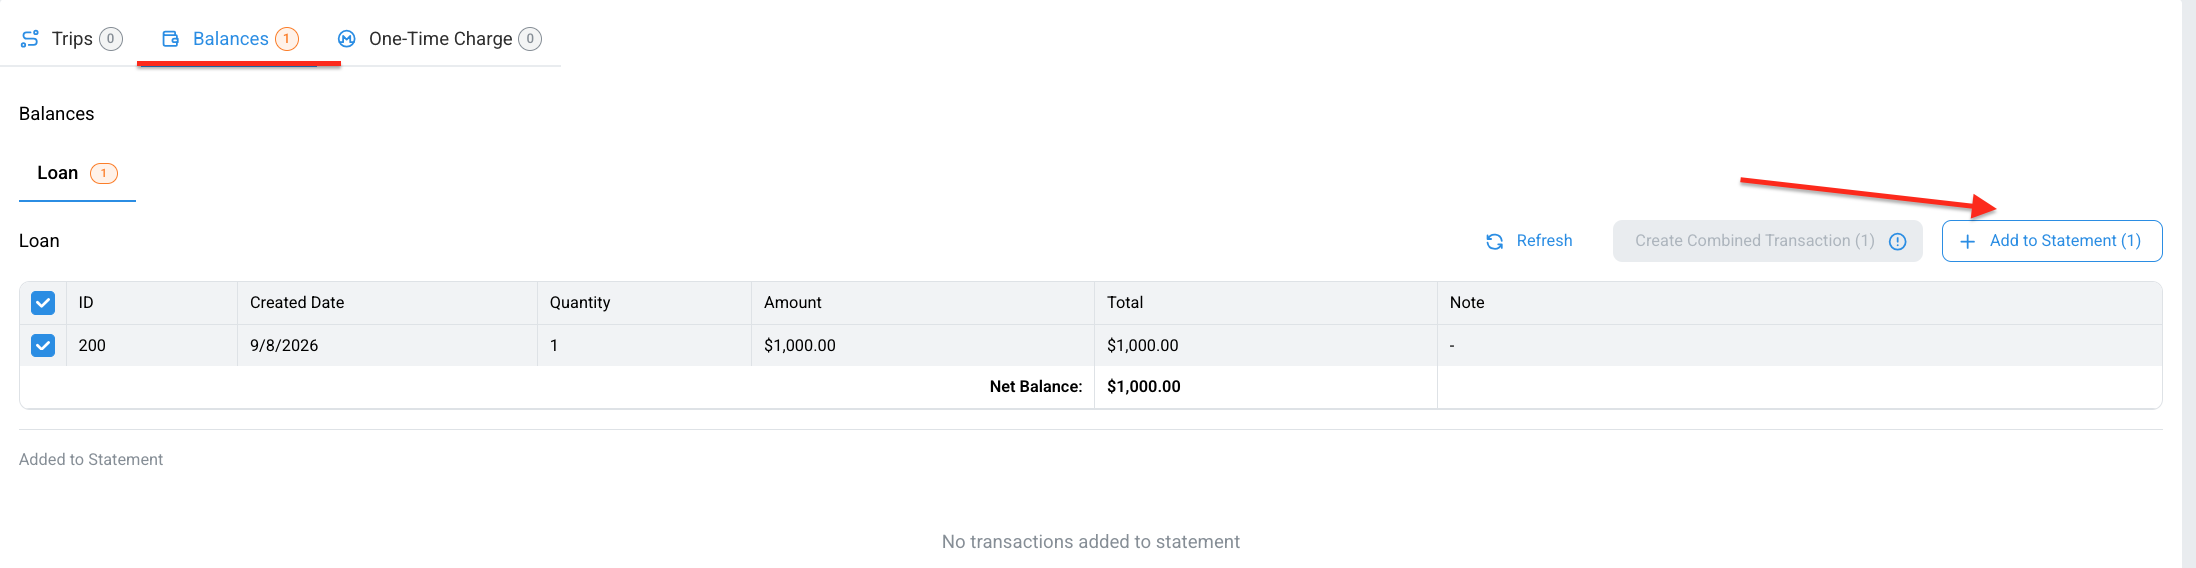Switch to the One-Time Charge tab
The width and height of the screenshot is (2196, 568).
click(x=440, y=38)
